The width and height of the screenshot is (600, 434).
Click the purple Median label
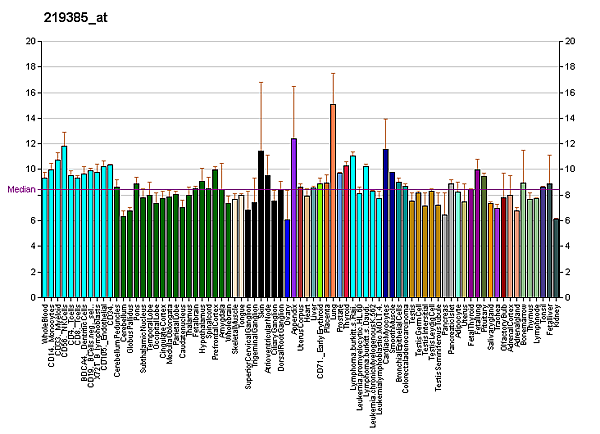pyautogui.click(x=20, y=188)
